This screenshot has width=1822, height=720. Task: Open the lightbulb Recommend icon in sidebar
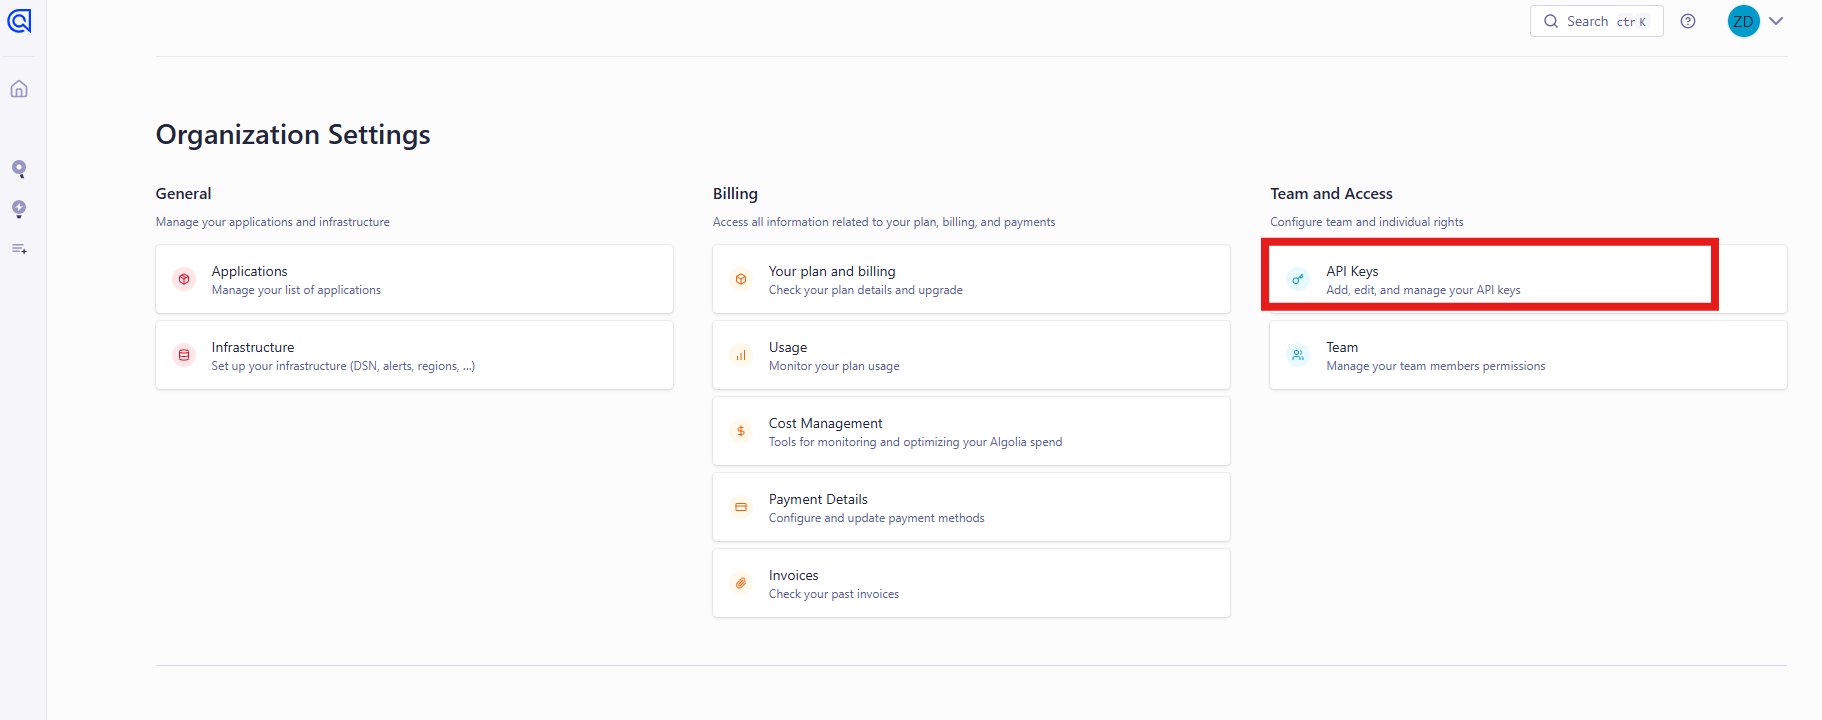[19, 209]
